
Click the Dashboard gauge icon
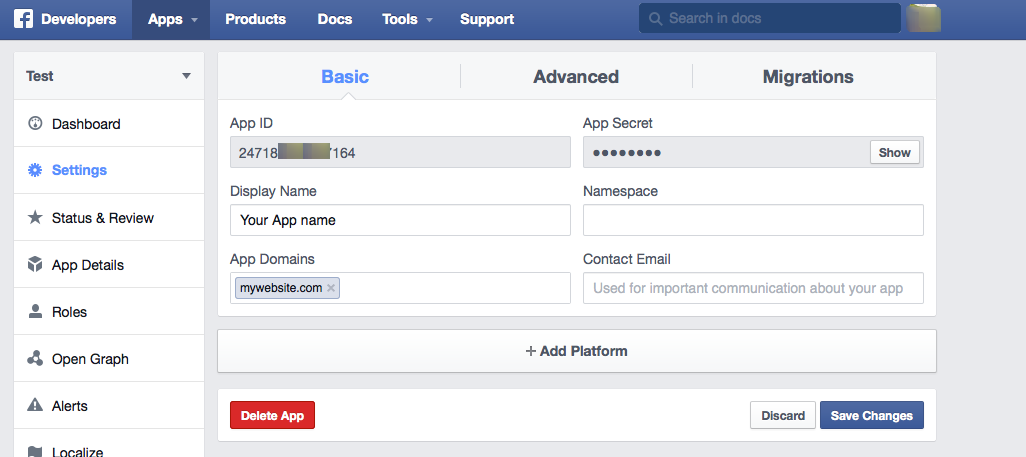(x=35, y=123)
